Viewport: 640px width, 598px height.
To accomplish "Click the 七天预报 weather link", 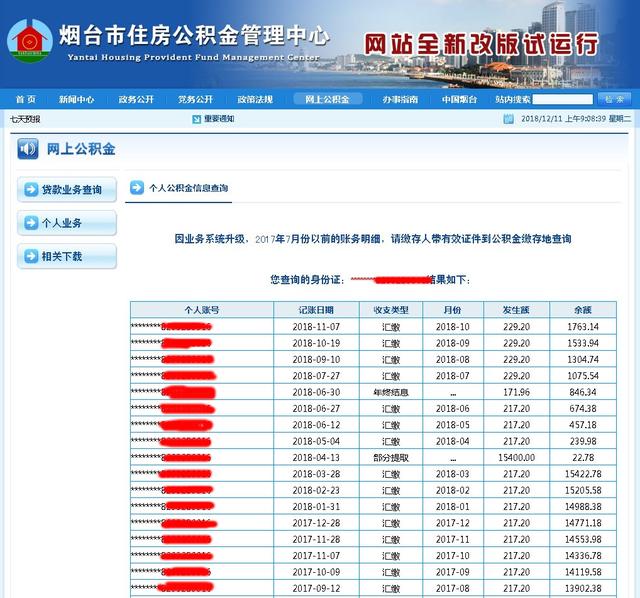I will [25, 119].
